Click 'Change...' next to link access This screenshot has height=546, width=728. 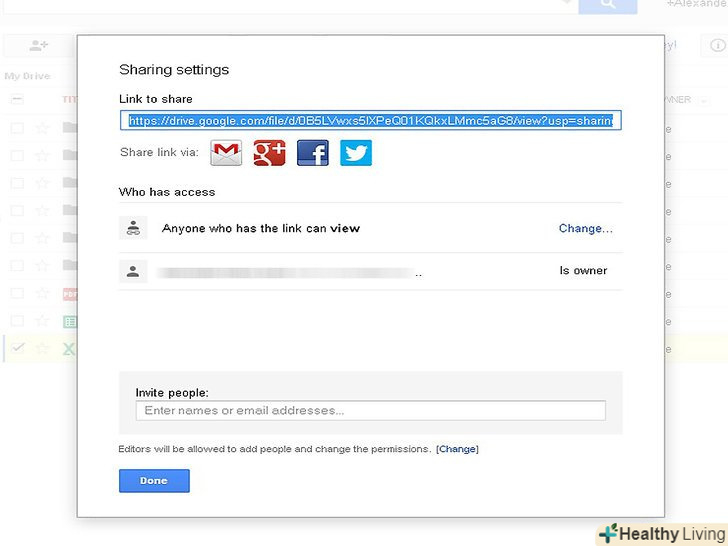[586, 228]
